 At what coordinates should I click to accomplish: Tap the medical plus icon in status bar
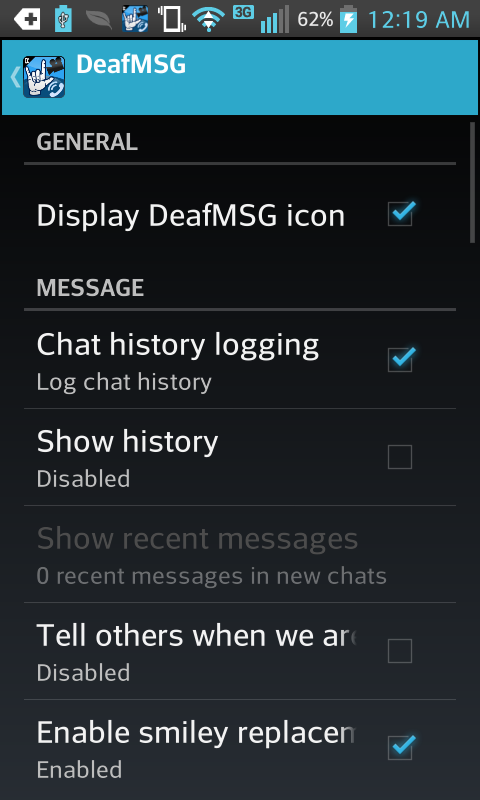27,19
